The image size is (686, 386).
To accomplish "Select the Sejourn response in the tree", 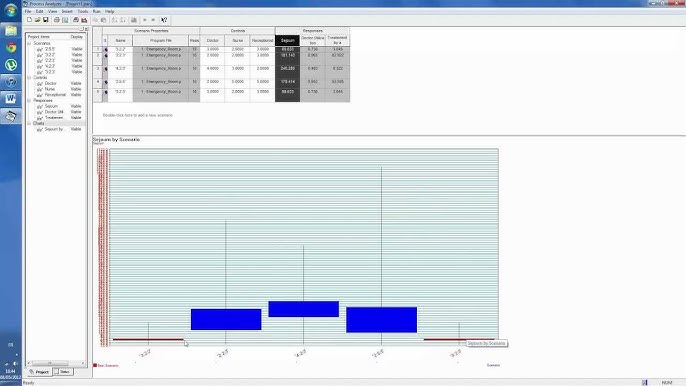I will [x=51, y=106].
